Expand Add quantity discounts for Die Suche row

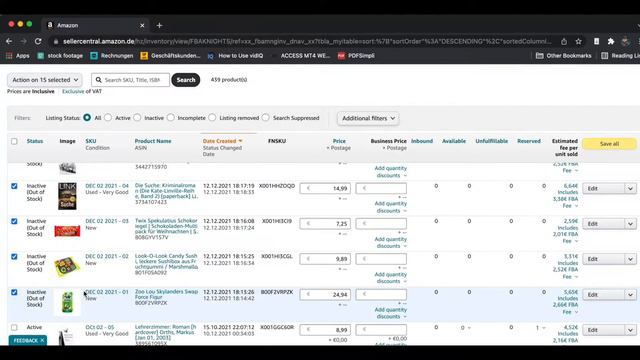tap(391, 207)
